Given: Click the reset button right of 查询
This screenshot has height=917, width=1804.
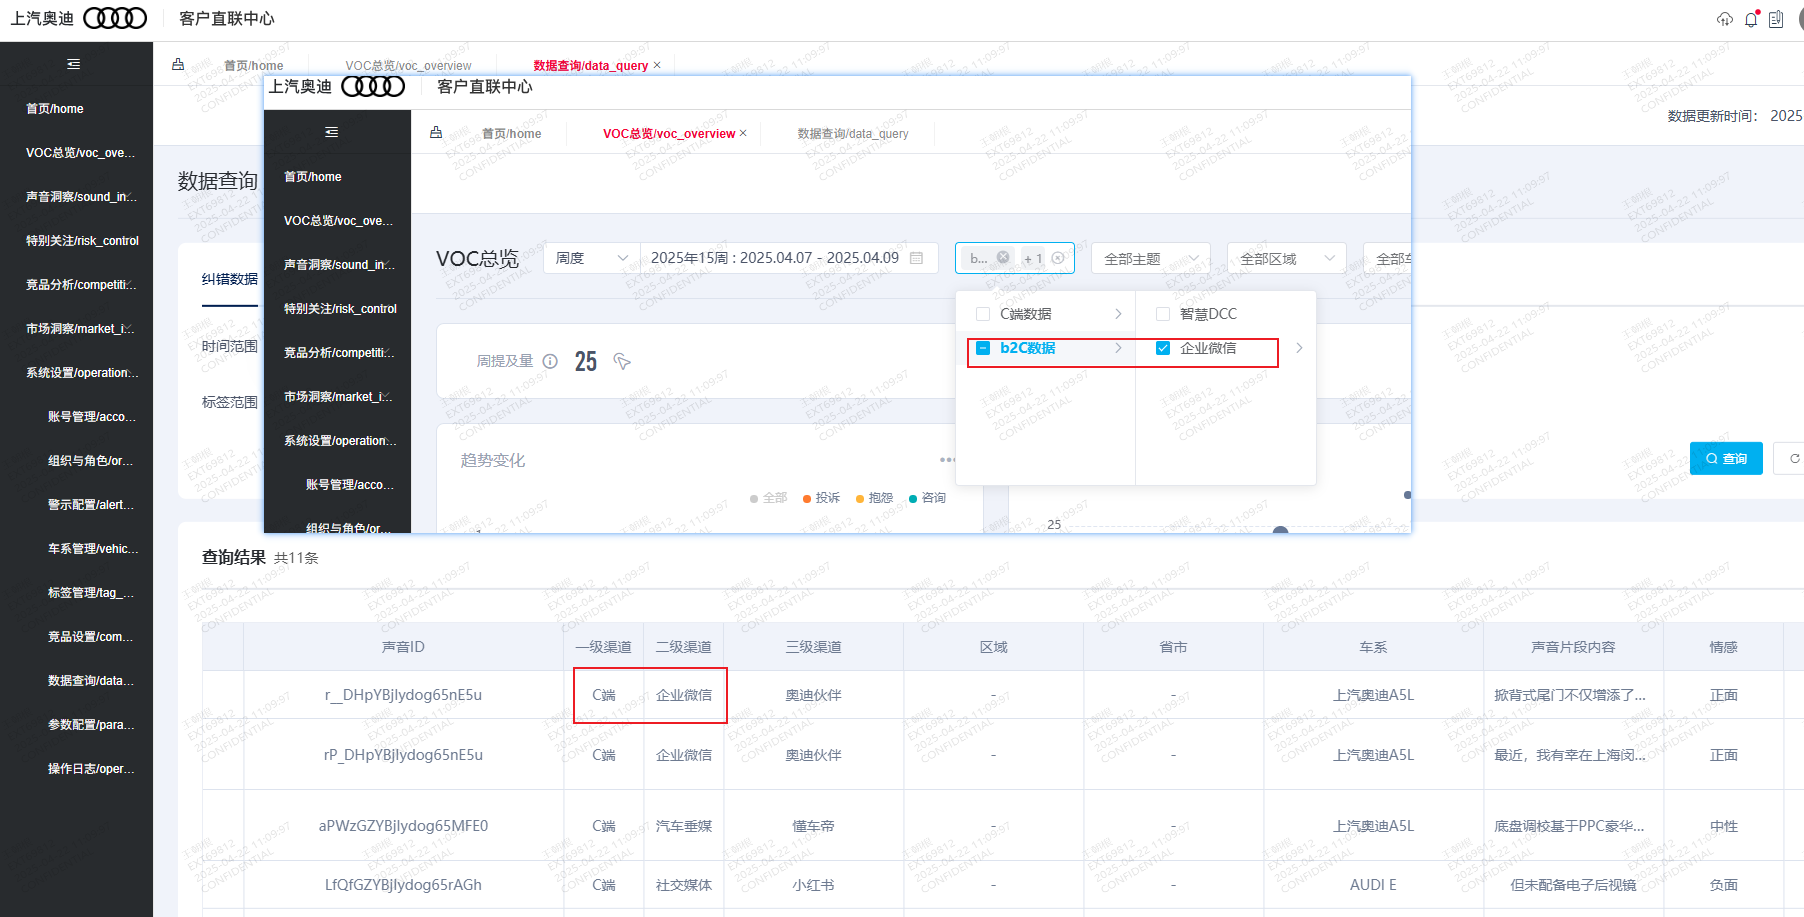Looking at the screenshot, I should [1790, 458].
